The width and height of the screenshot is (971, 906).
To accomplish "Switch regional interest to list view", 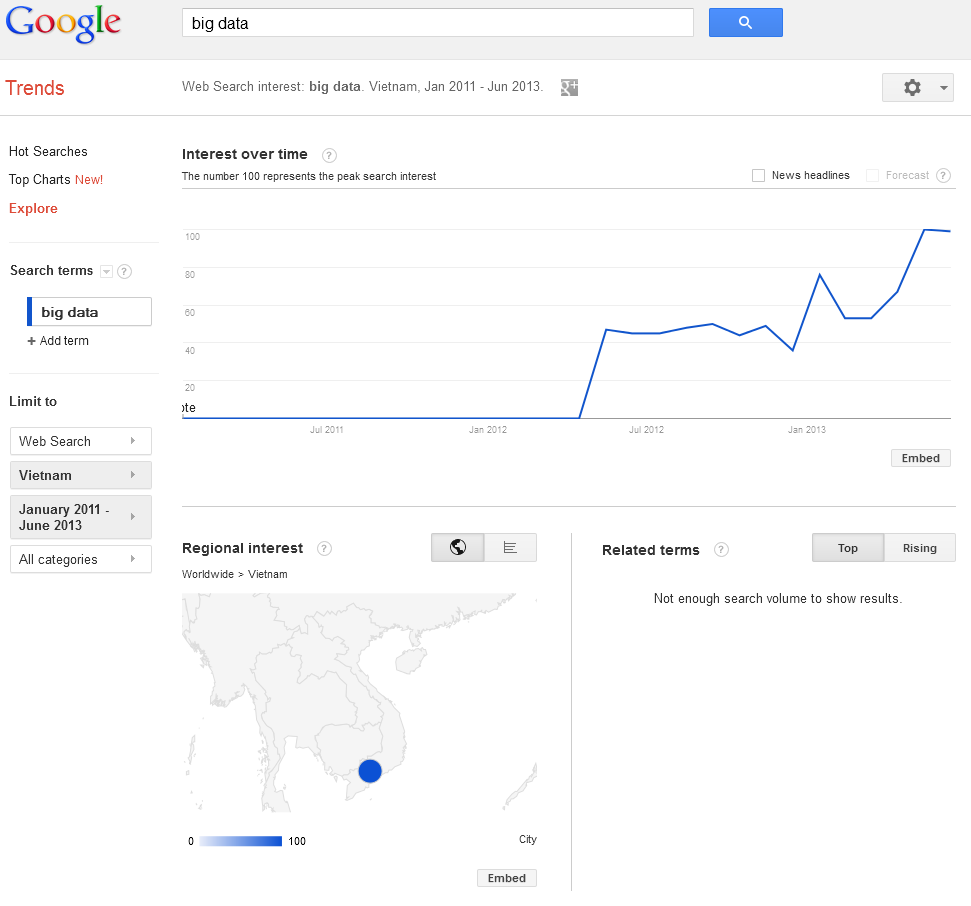I will click(510, 547).
